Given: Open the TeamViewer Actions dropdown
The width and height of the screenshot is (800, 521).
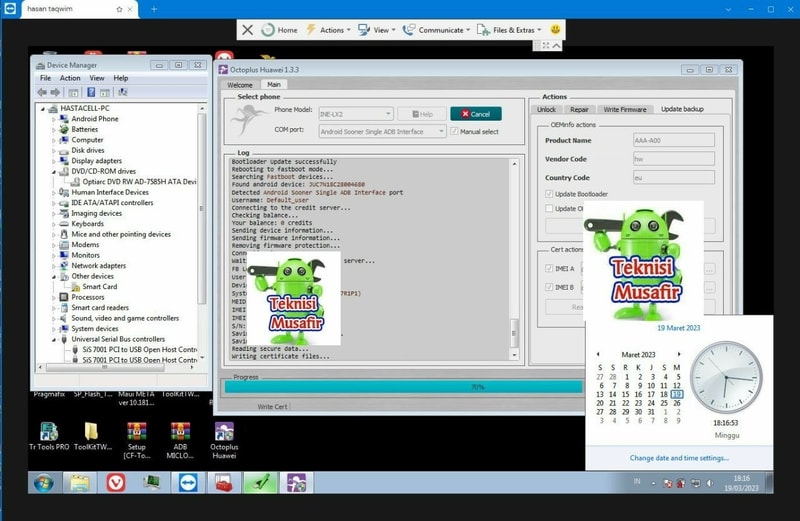Looking at the screenshot, I should (x=329, y=30).
